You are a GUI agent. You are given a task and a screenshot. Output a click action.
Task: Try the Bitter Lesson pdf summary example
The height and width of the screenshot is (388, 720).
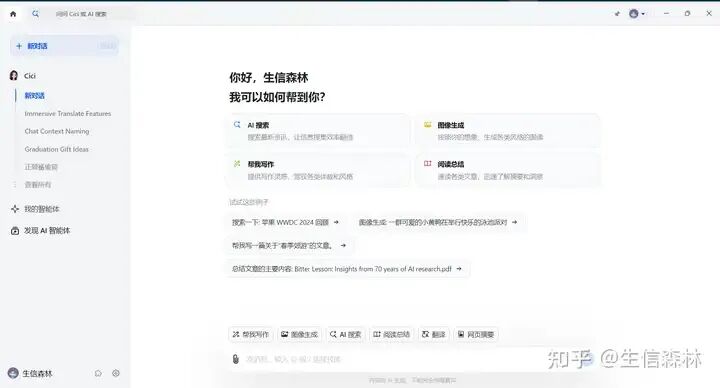(347, 269)
